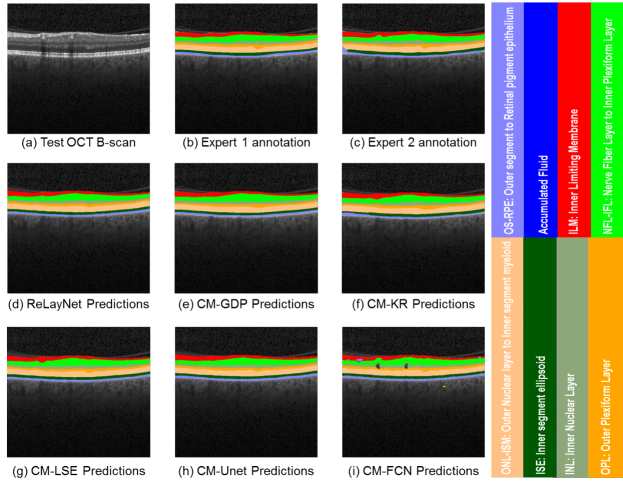Pick the lavender OS-RPE legend swatch
Image resolution: width=623 pixels, height=486 pixels.
[x=508, y=120]
